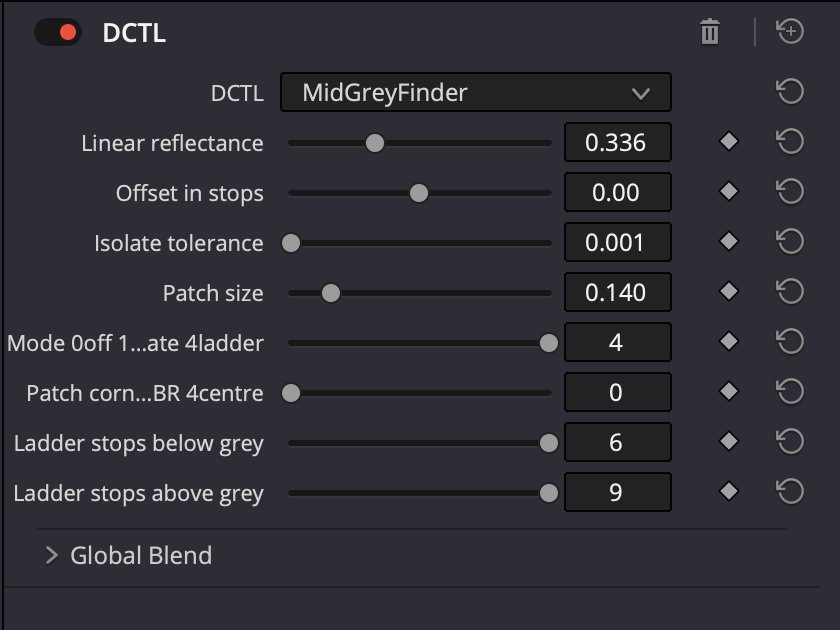This screenshot has height=630, width=840.
Task: Click the Patch size value field 0.140
Action: tap(618, 292)
